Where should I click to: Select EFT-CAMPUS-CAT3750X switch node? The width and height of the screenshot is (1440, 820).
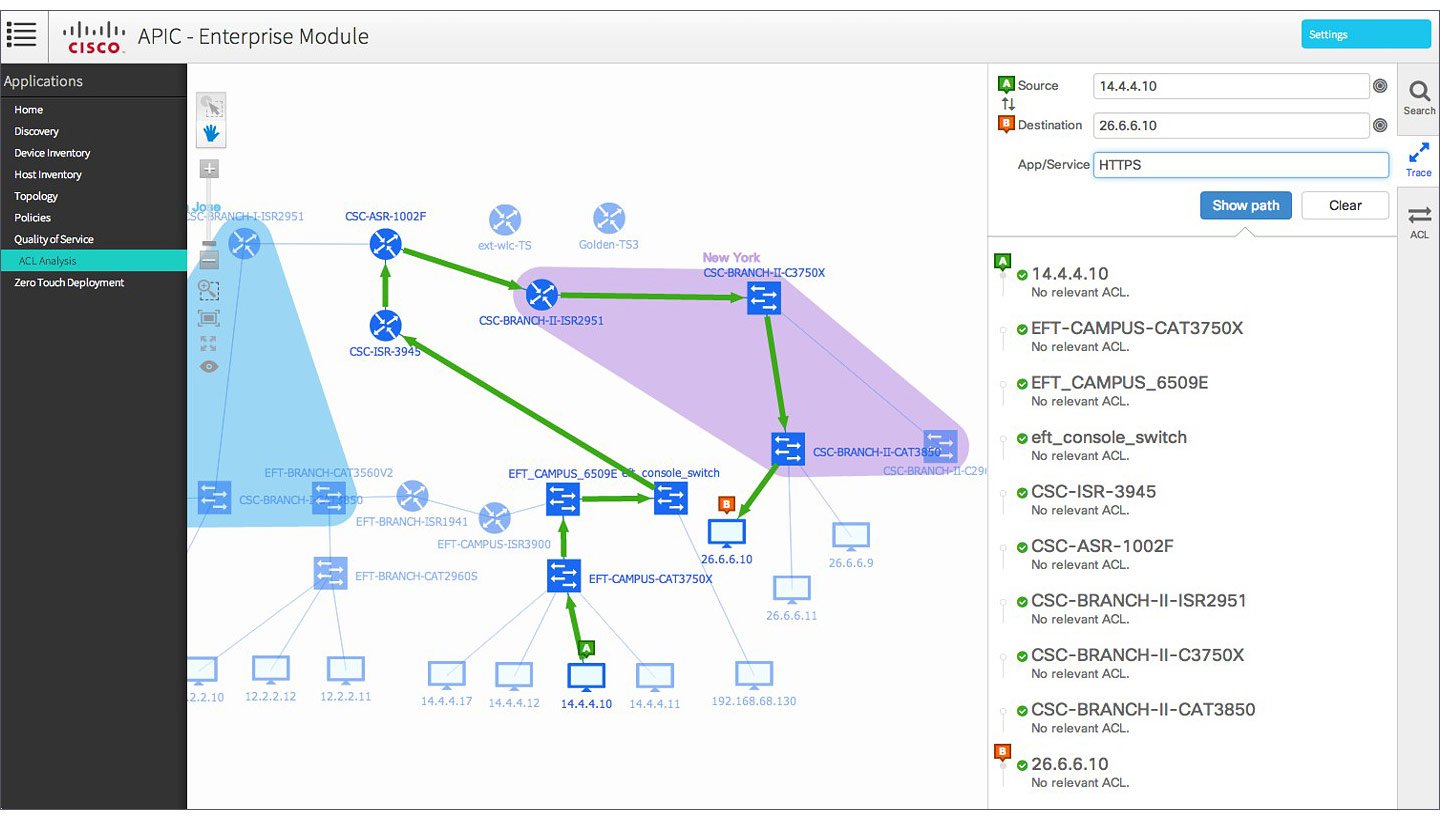[564, 575]
